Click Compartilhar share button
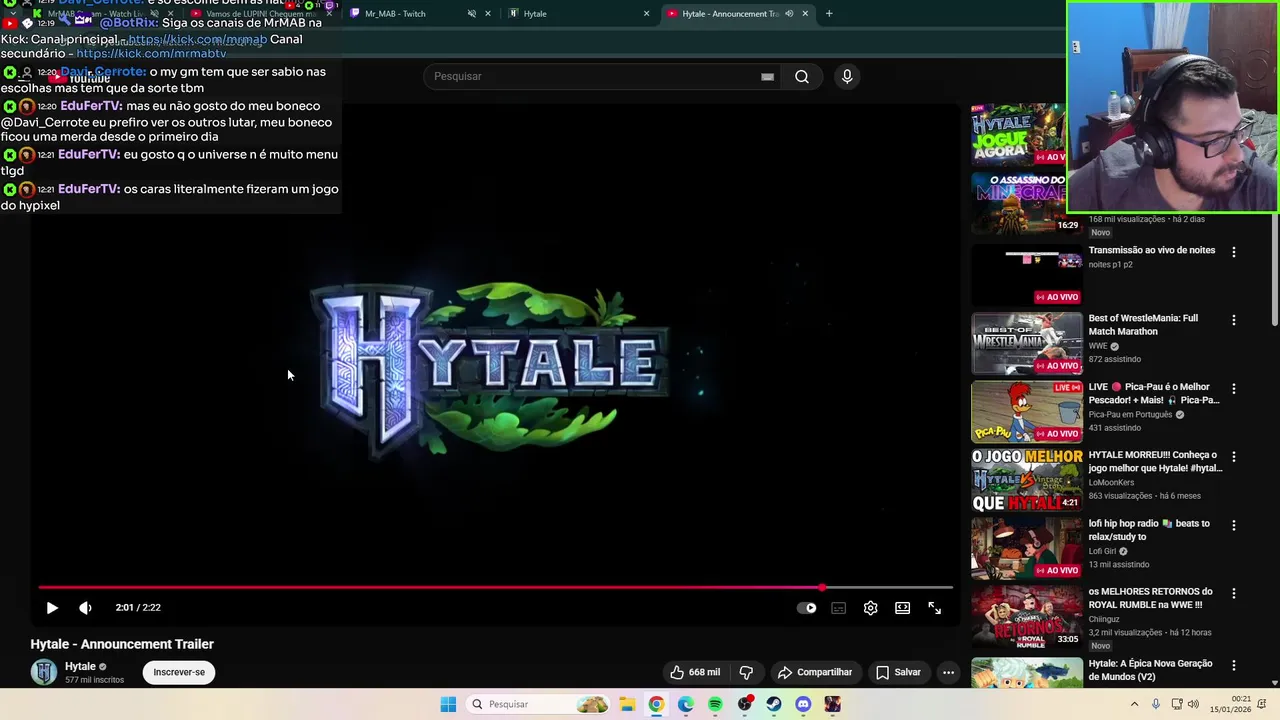The image size is (1280, 720). coord(815,672)
